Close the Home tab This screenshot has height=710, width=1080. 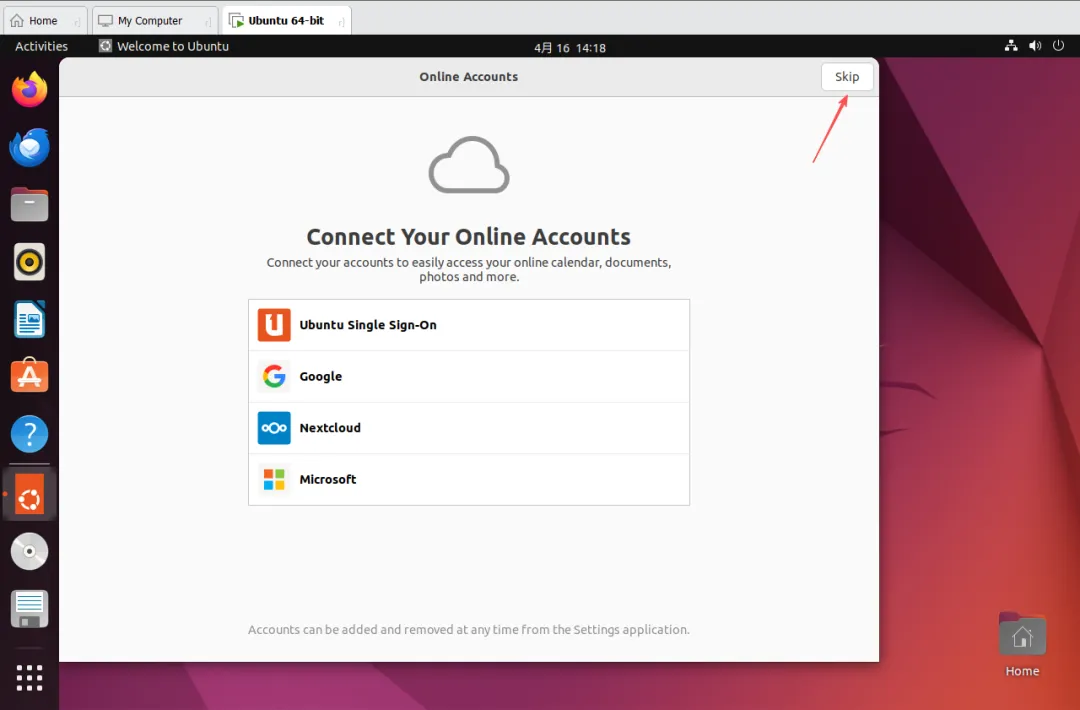[77, 22]
